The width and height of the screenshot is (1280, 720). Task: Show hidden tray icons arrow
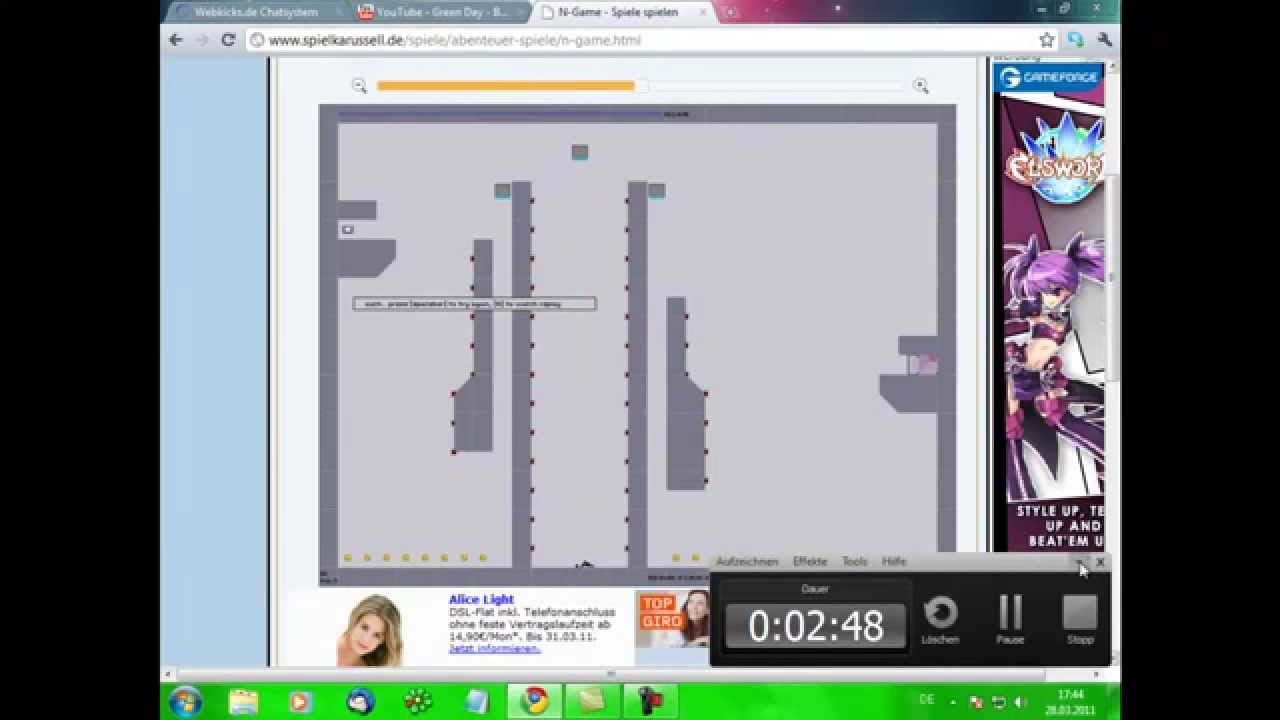point(953,702)
